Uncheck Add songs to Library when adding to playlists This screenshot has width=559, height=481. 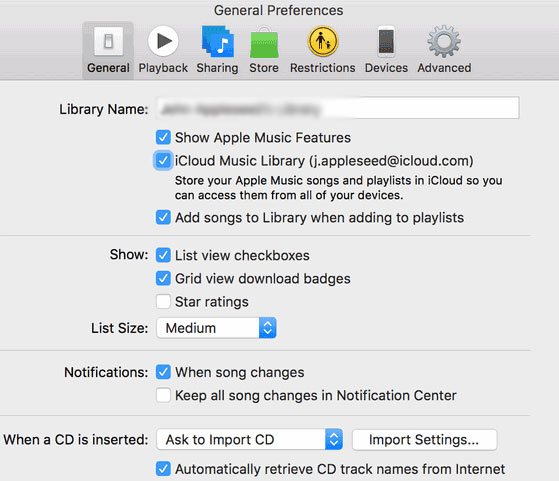163,217
